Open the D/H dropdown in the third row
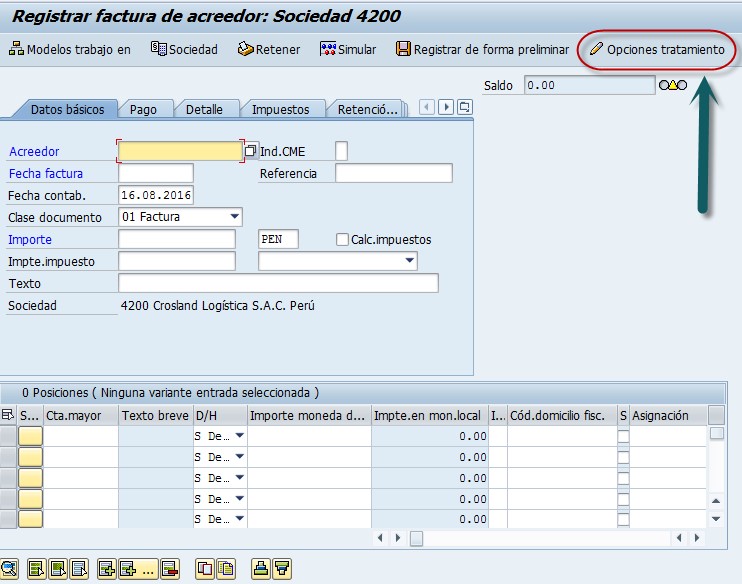This screenshot has height=584, width=742. 240,478
